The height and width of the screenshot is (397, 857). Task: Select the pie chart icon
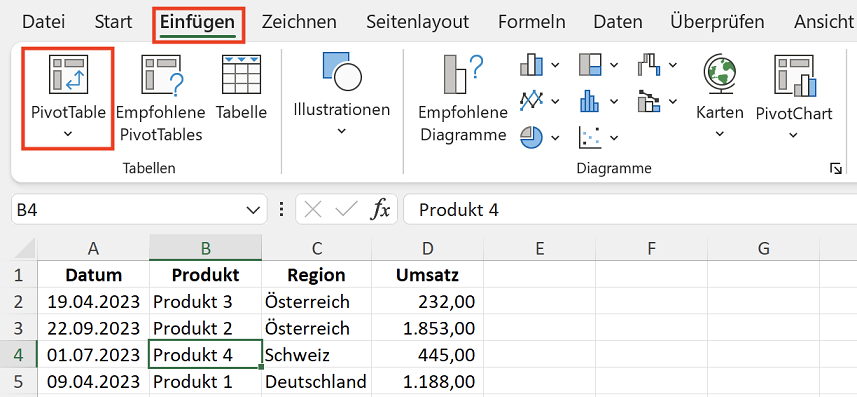tap(531, 137)
